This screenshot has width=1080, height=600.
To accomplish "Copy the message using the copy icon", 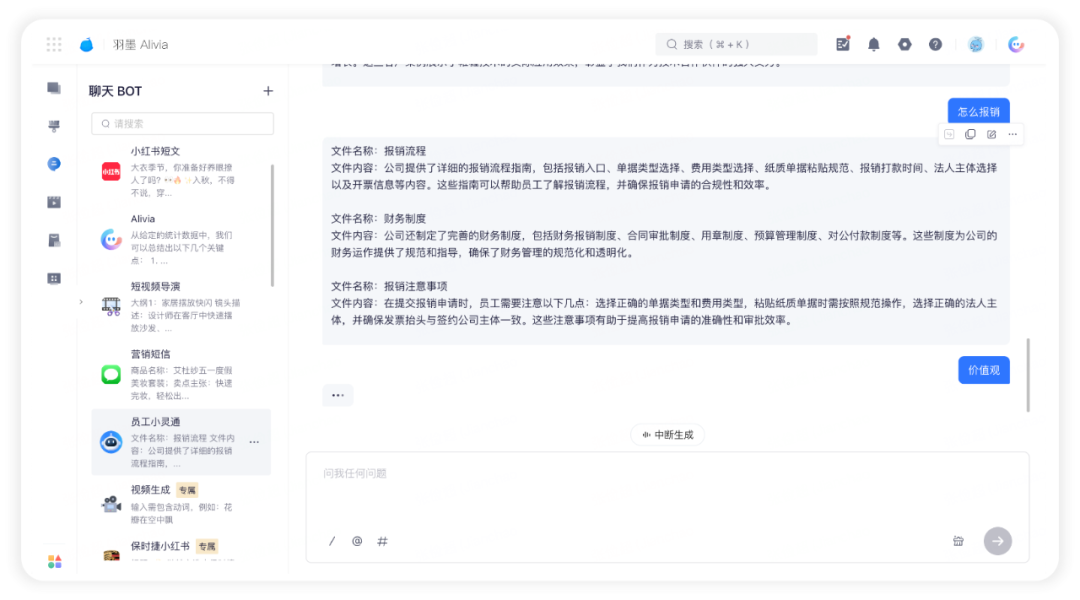I will pyautogui.click(x=970, y=134).
